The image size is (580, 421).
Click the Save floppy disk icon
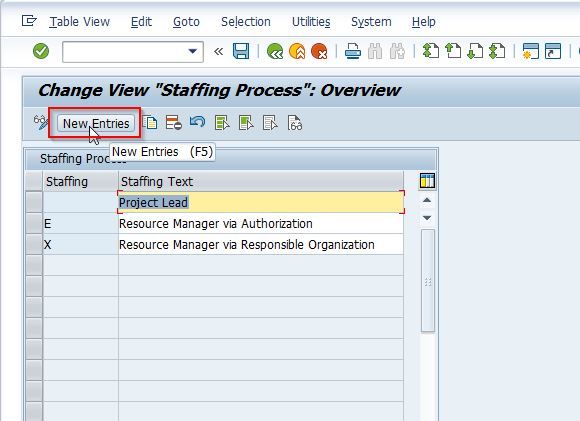point(241,51)
